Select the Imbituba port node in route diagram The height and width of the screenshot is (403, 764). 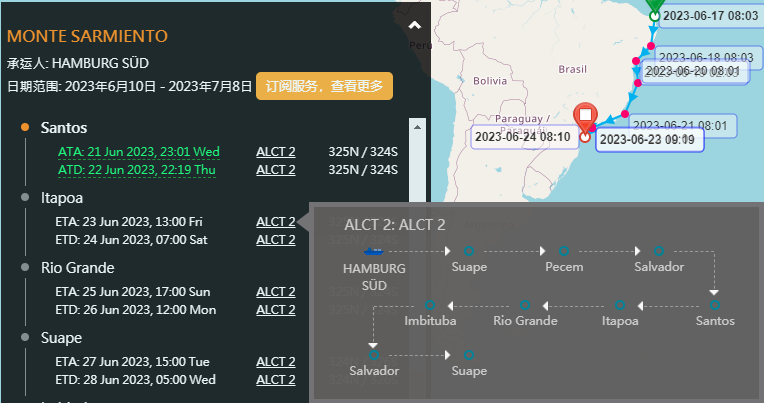[x=430, y=304]
